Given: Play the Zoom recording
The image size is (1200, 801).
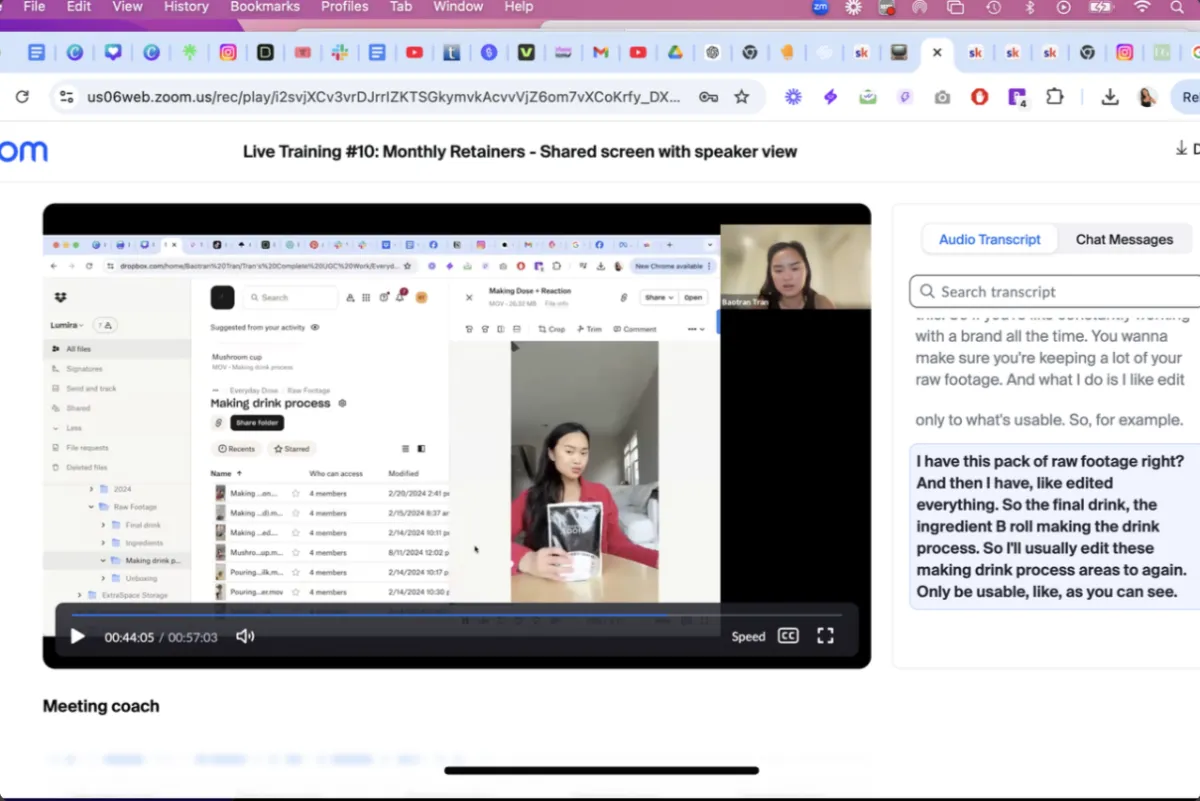Looking at the screenshot, I should [x=77, y=636].
